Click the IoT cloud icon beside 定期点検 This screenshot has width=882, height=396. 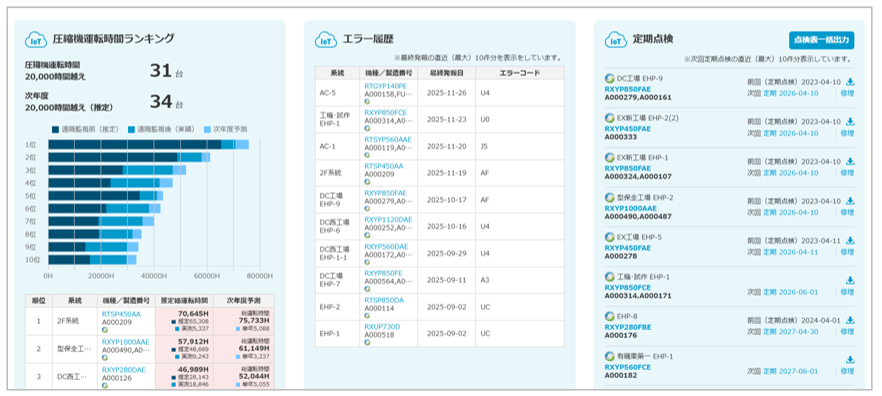[x=615, y=40]
